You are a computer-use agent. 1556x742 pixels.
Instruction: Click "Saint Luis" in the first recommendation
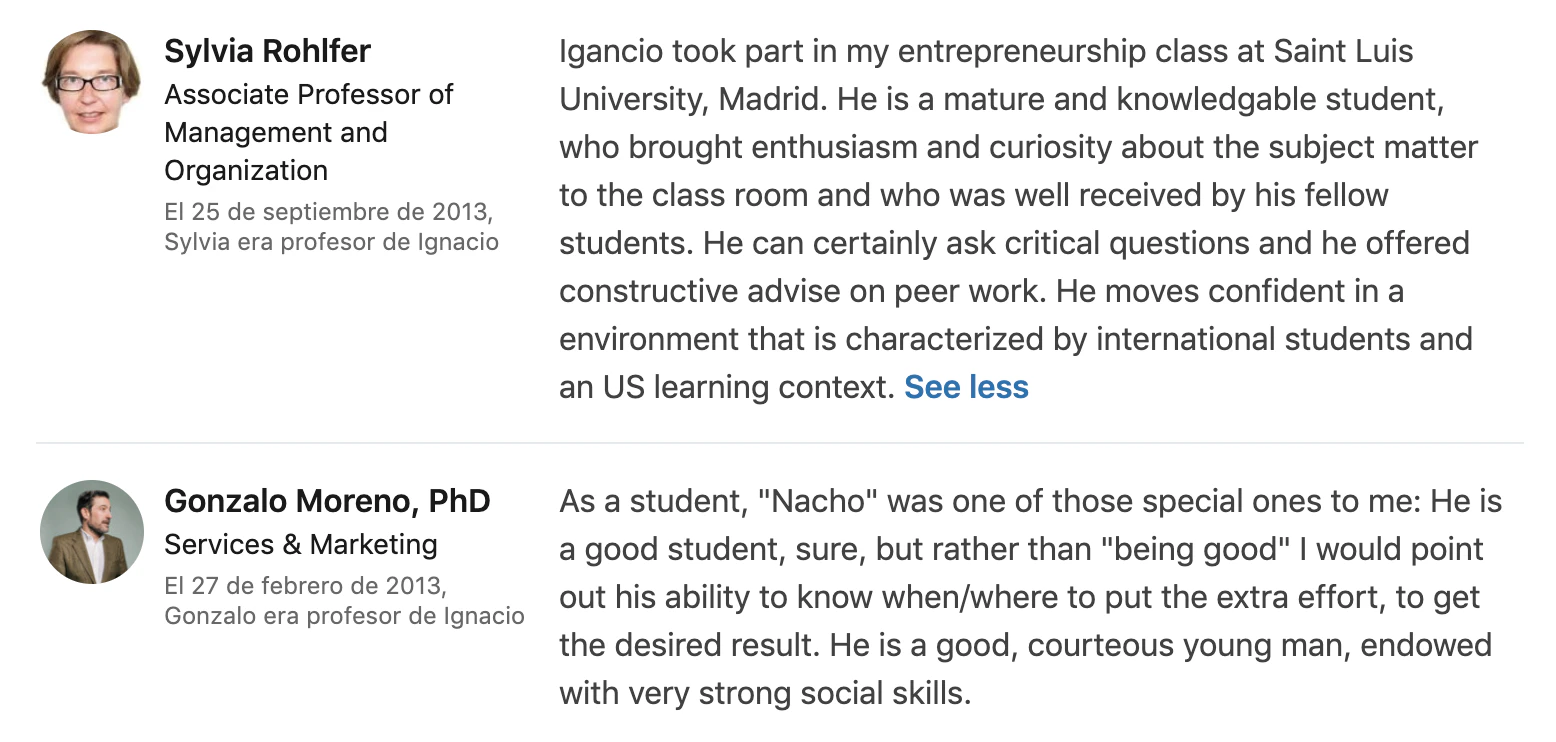tap(1343, 51)
